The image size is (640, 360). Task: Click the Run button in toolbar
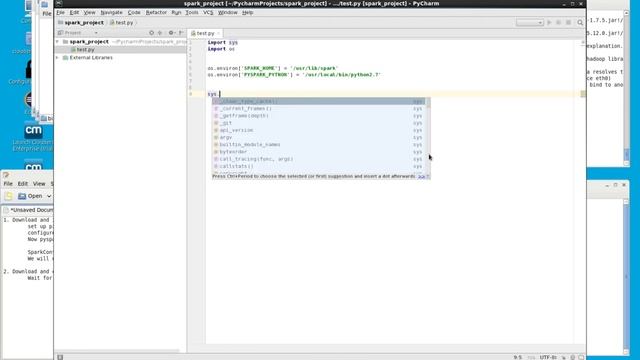549,22
